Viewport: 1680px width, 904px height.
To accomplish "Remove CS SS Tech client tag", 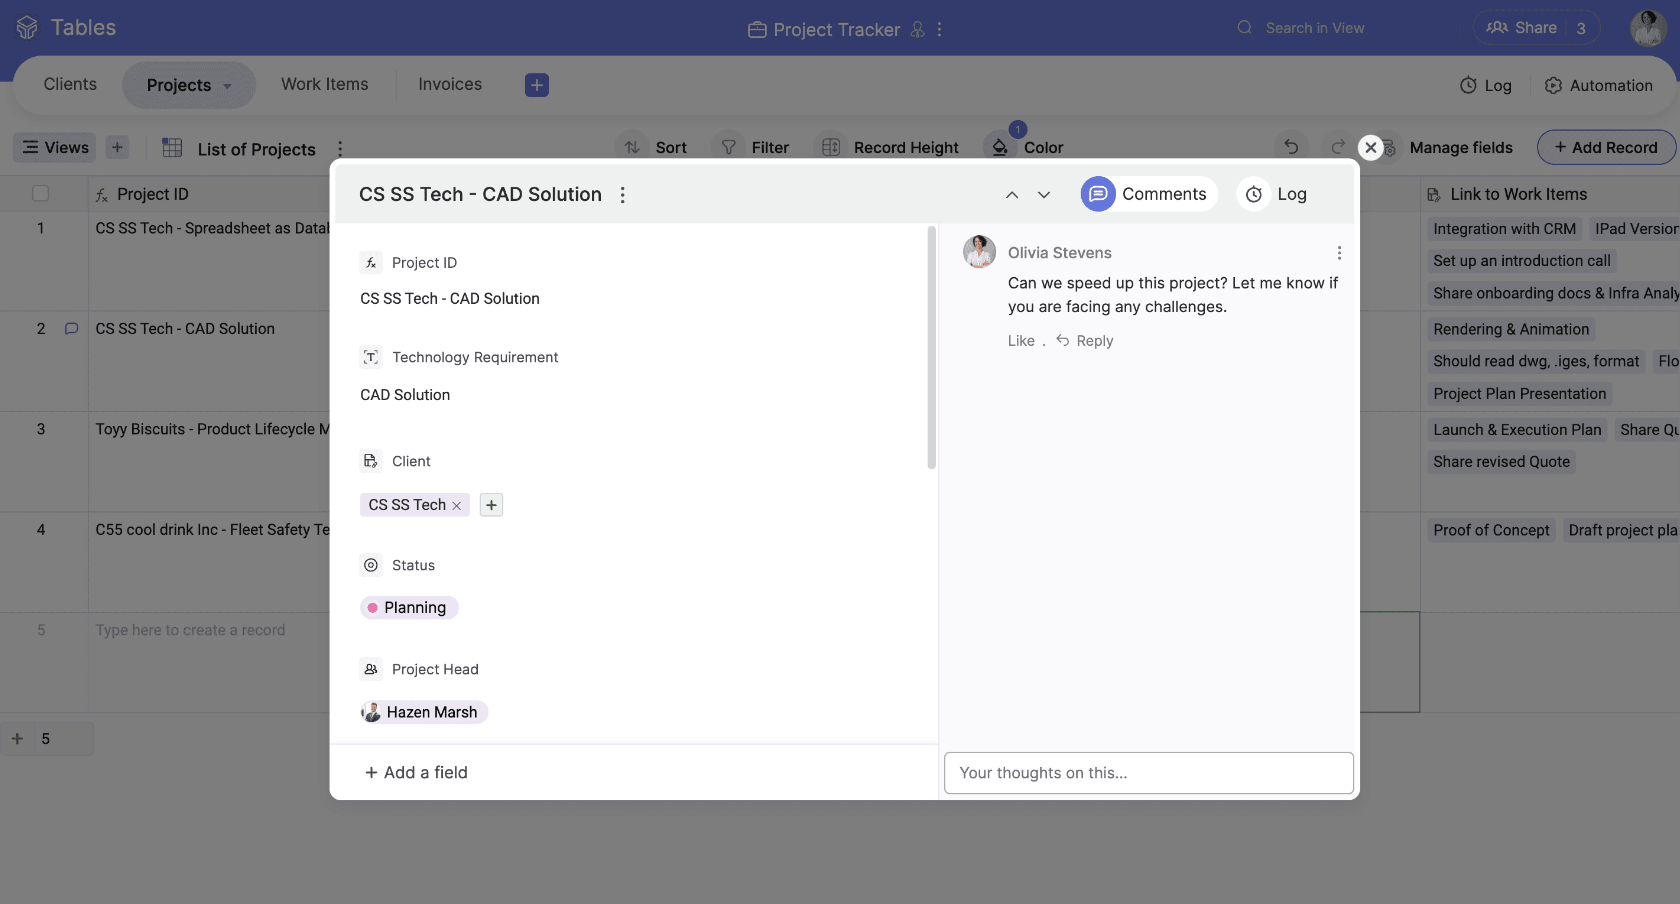I will (x=457, y=506).
